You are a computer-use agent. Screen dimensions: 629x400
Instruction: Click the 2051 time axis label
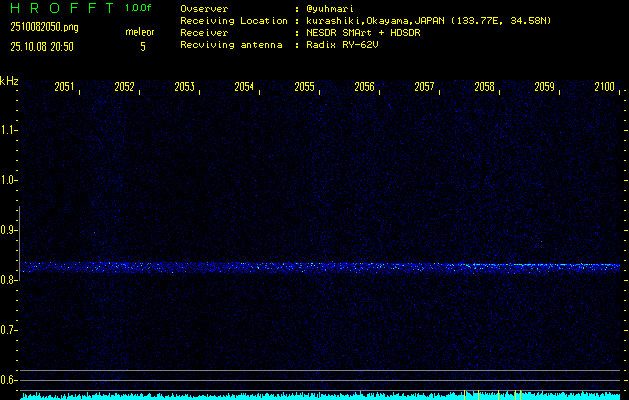click(64, 87)
